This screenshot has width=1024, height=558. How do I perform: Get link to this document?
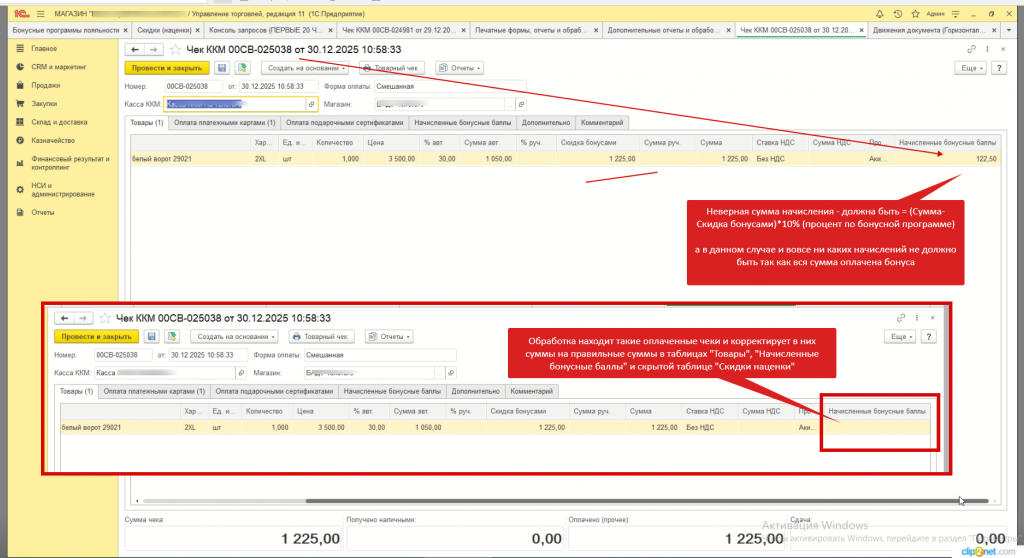971,50
